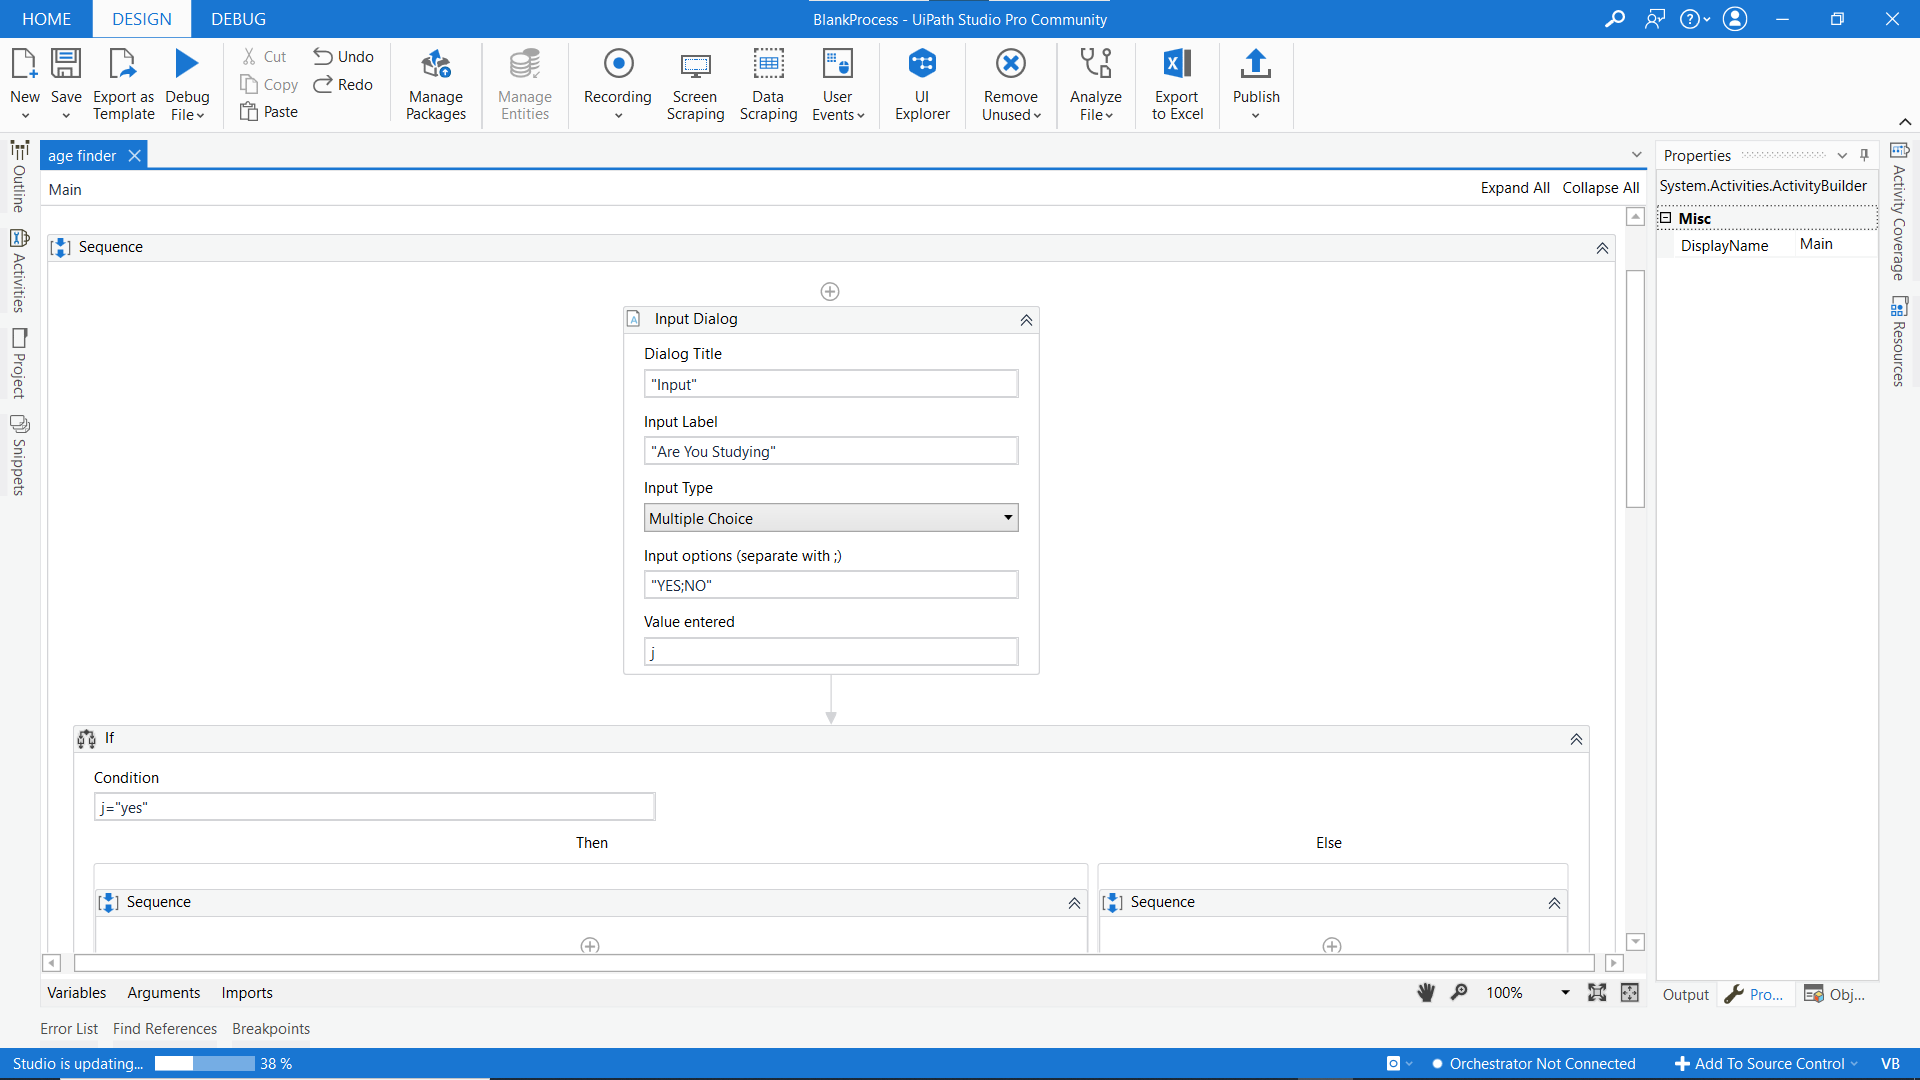Collapse the If activity

point(1576,739)
